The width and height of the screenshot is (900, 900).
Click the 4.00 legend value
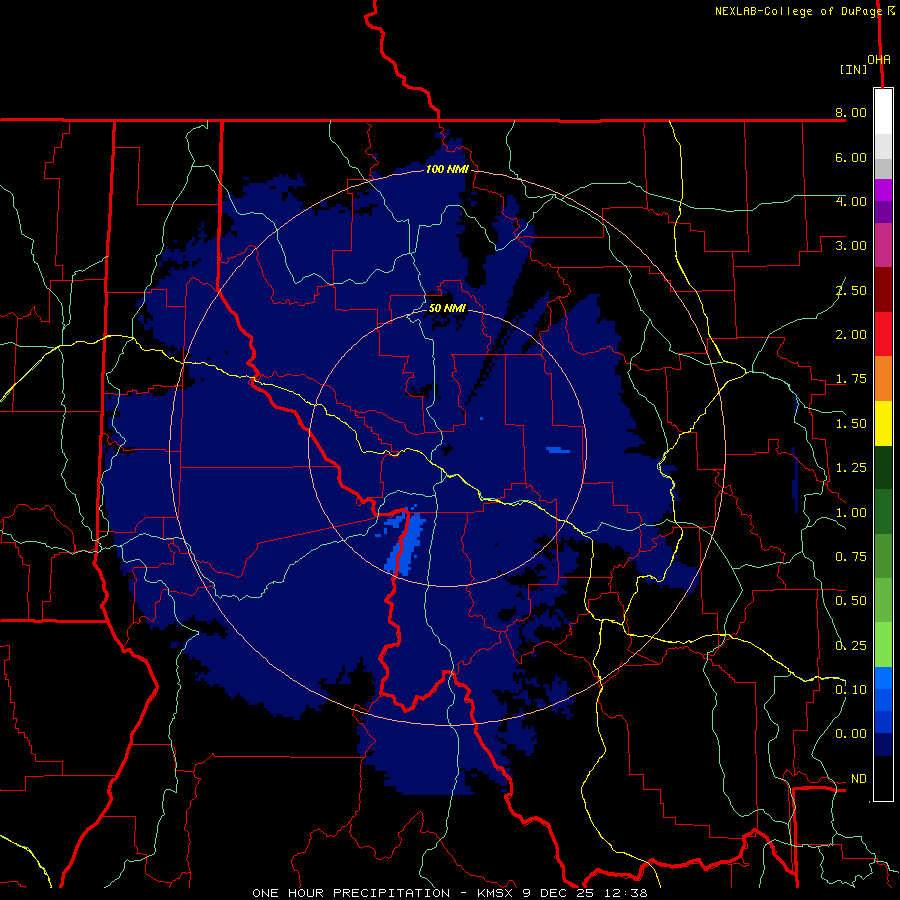coord(851,201)
